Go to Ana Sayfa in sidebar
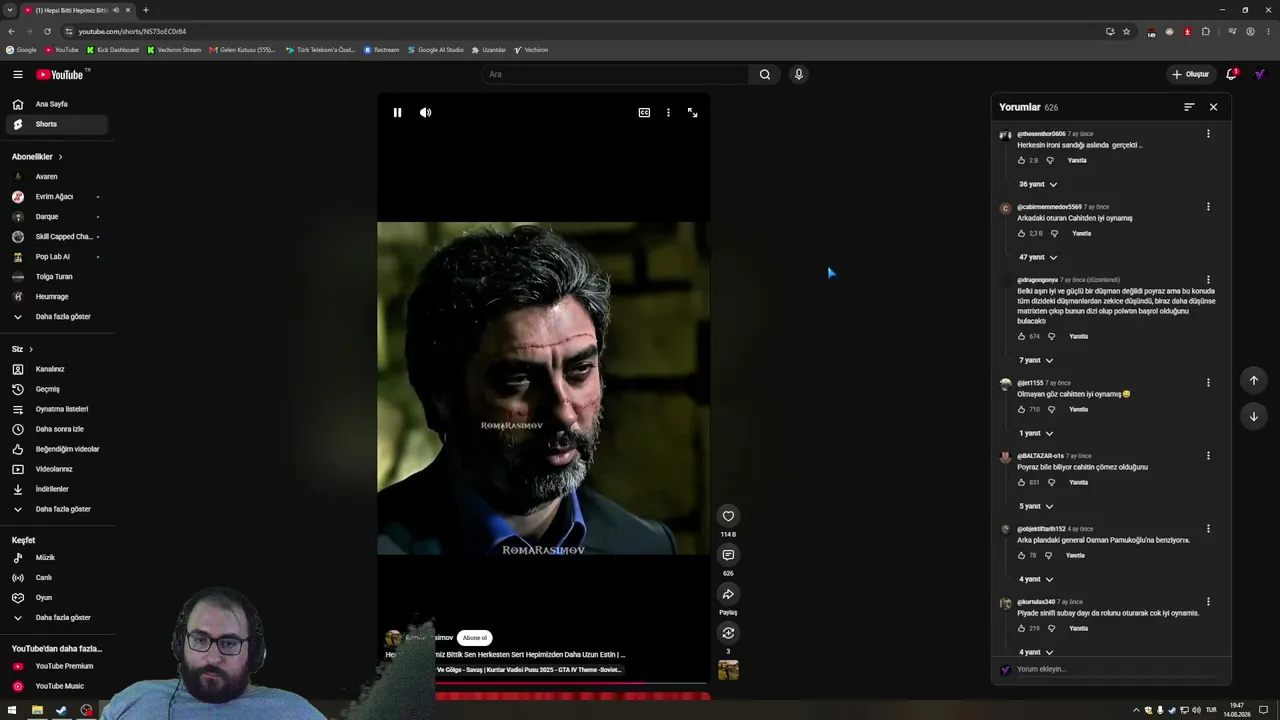Screen dimensions: 1280x720 tap(57, 104)
